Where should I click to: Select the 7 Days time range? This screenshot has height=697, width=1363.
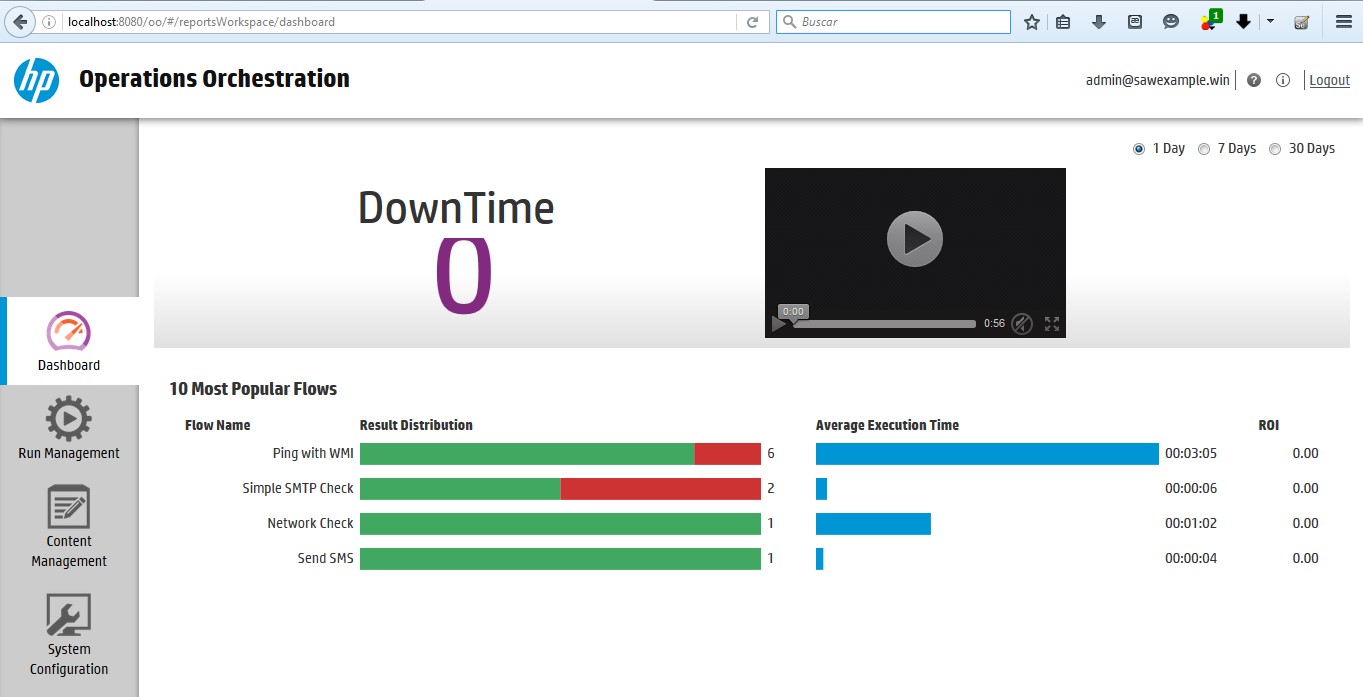pyautogui.click(x=1205, y=149)
